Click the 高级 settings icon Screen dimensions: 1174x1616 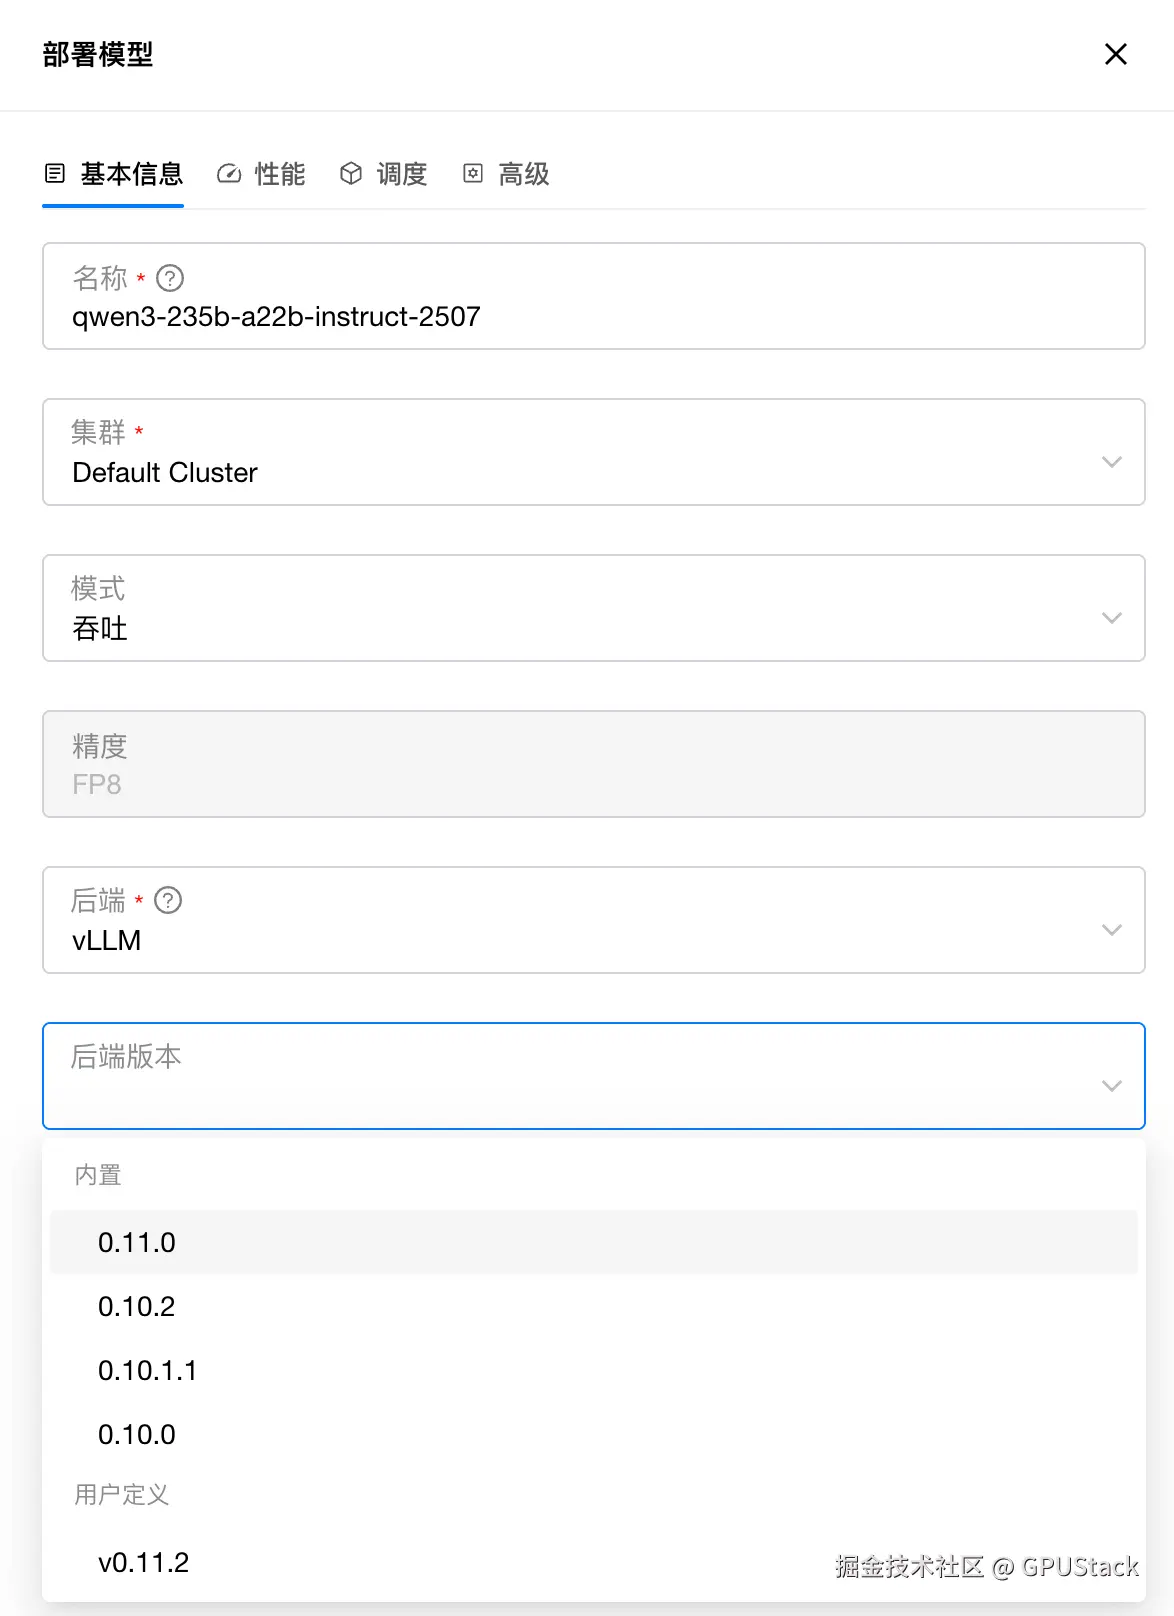click(473, 174)
